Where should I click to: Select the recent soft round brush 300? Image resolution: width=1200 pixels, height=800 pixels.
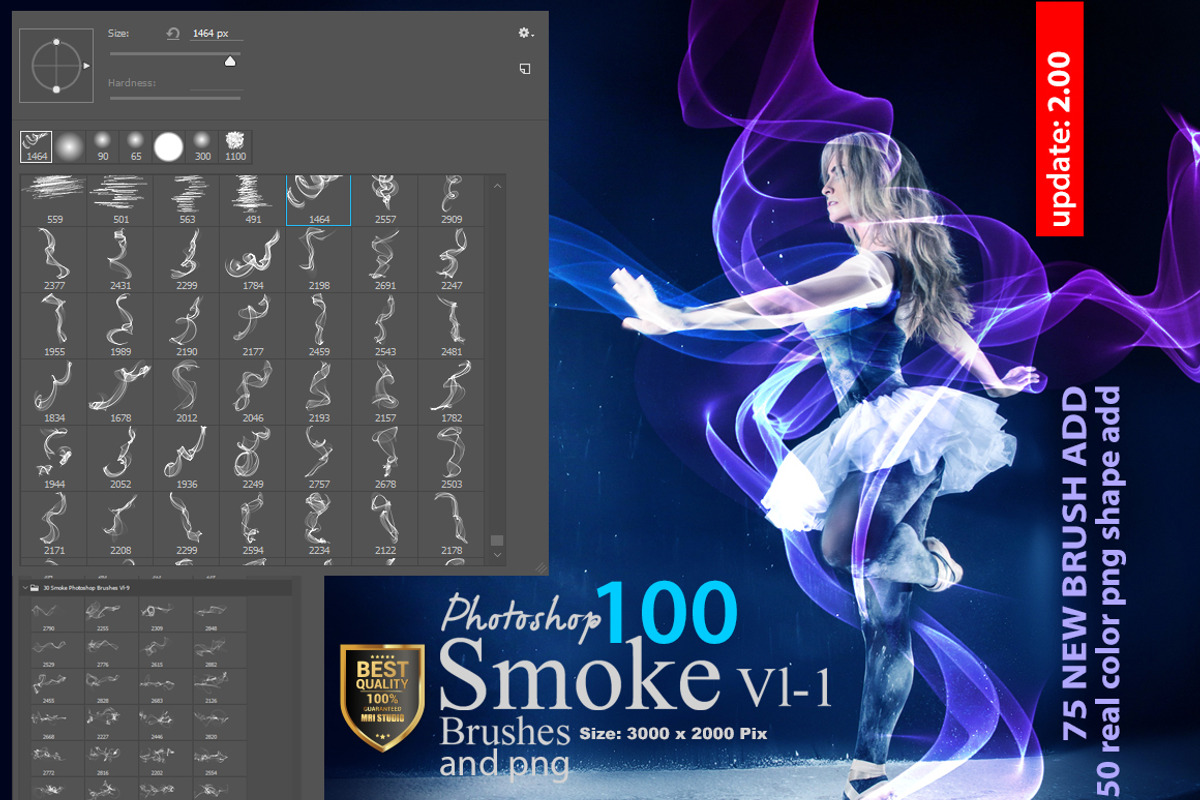tap(203, 147)
